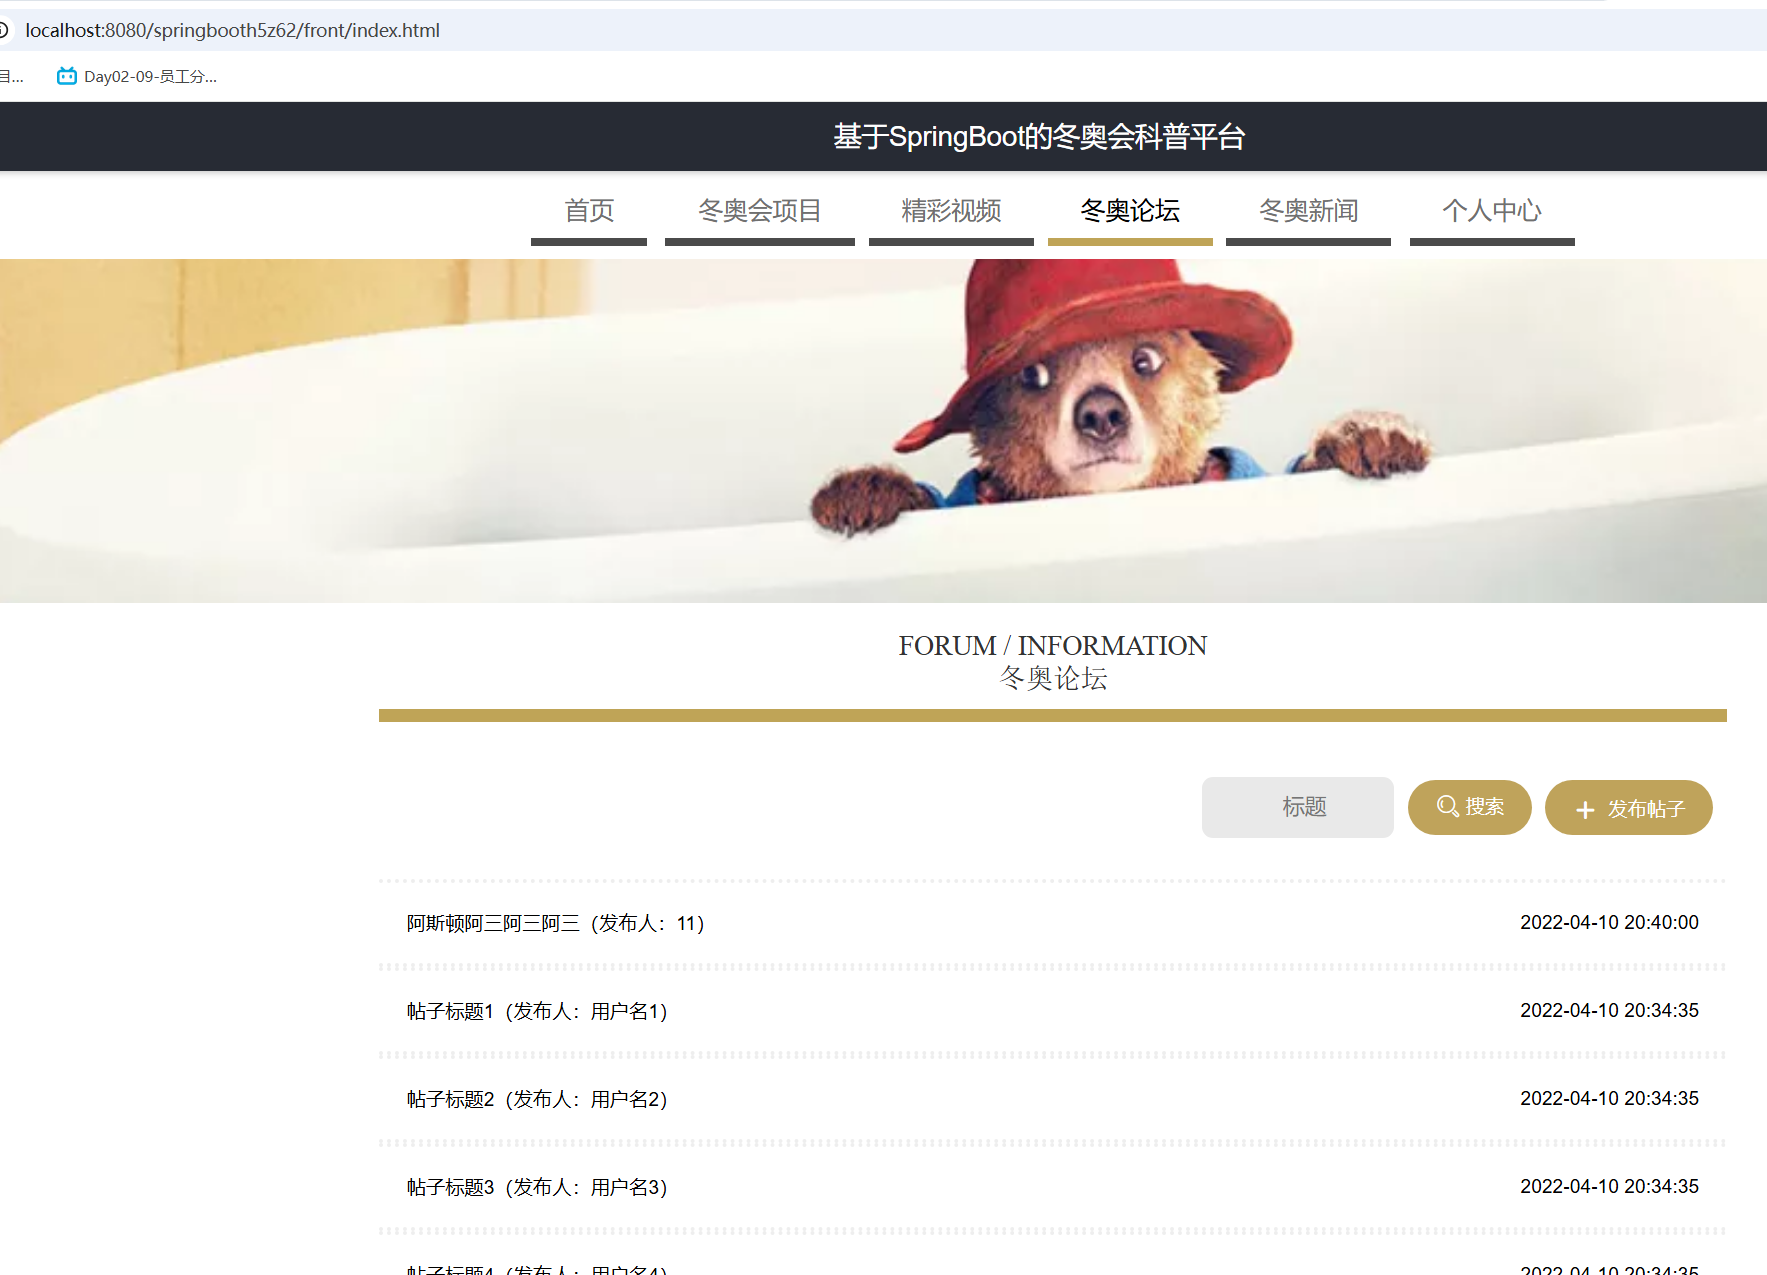Click the 搜索 button
The height and width of the screenshot is (1275, 1767).
[x=1470, y=807]
